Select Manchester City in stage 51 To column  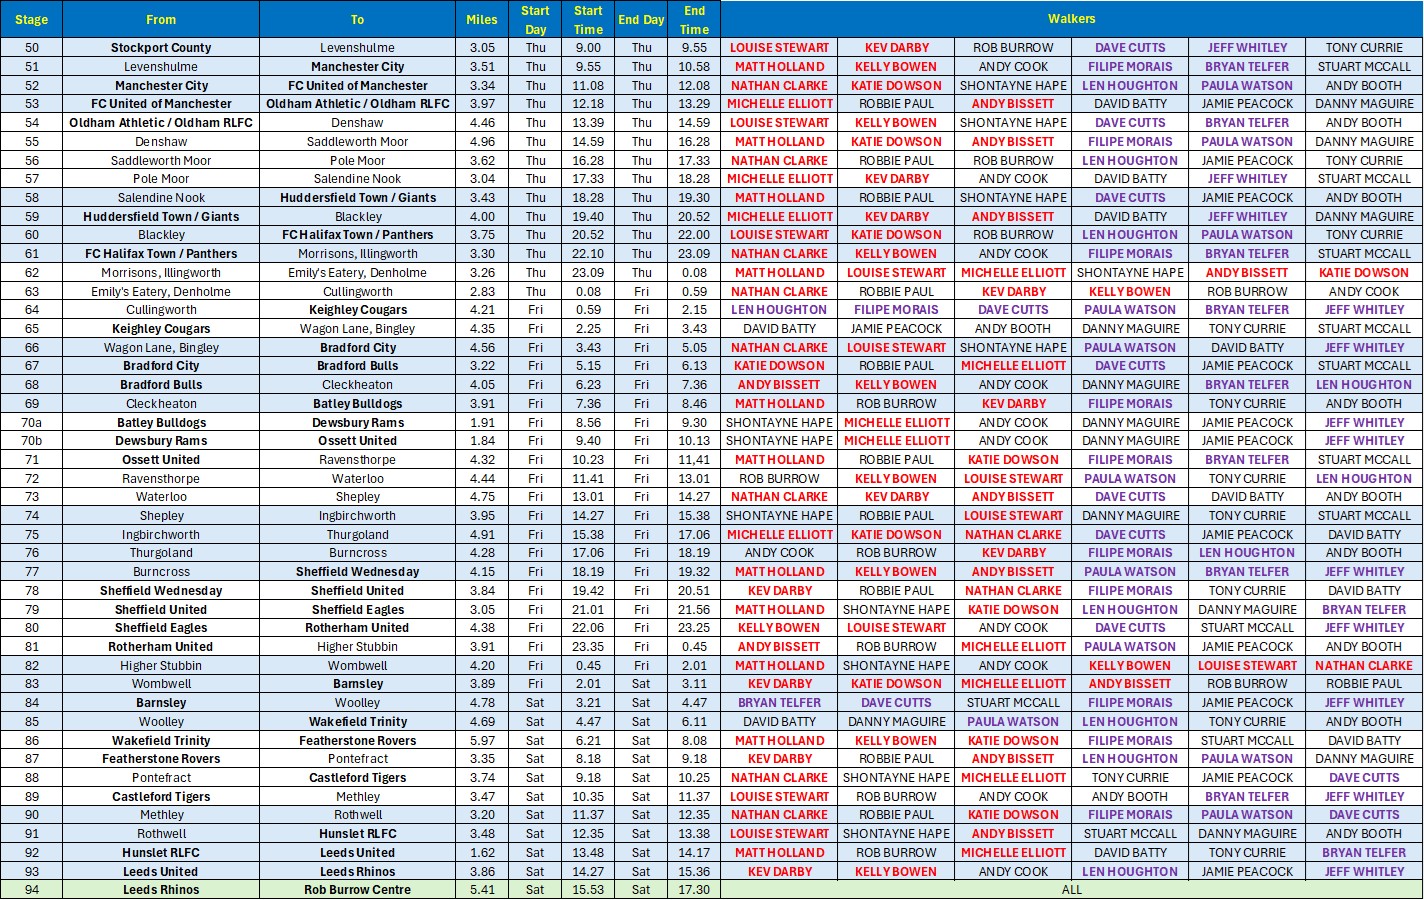358,67
